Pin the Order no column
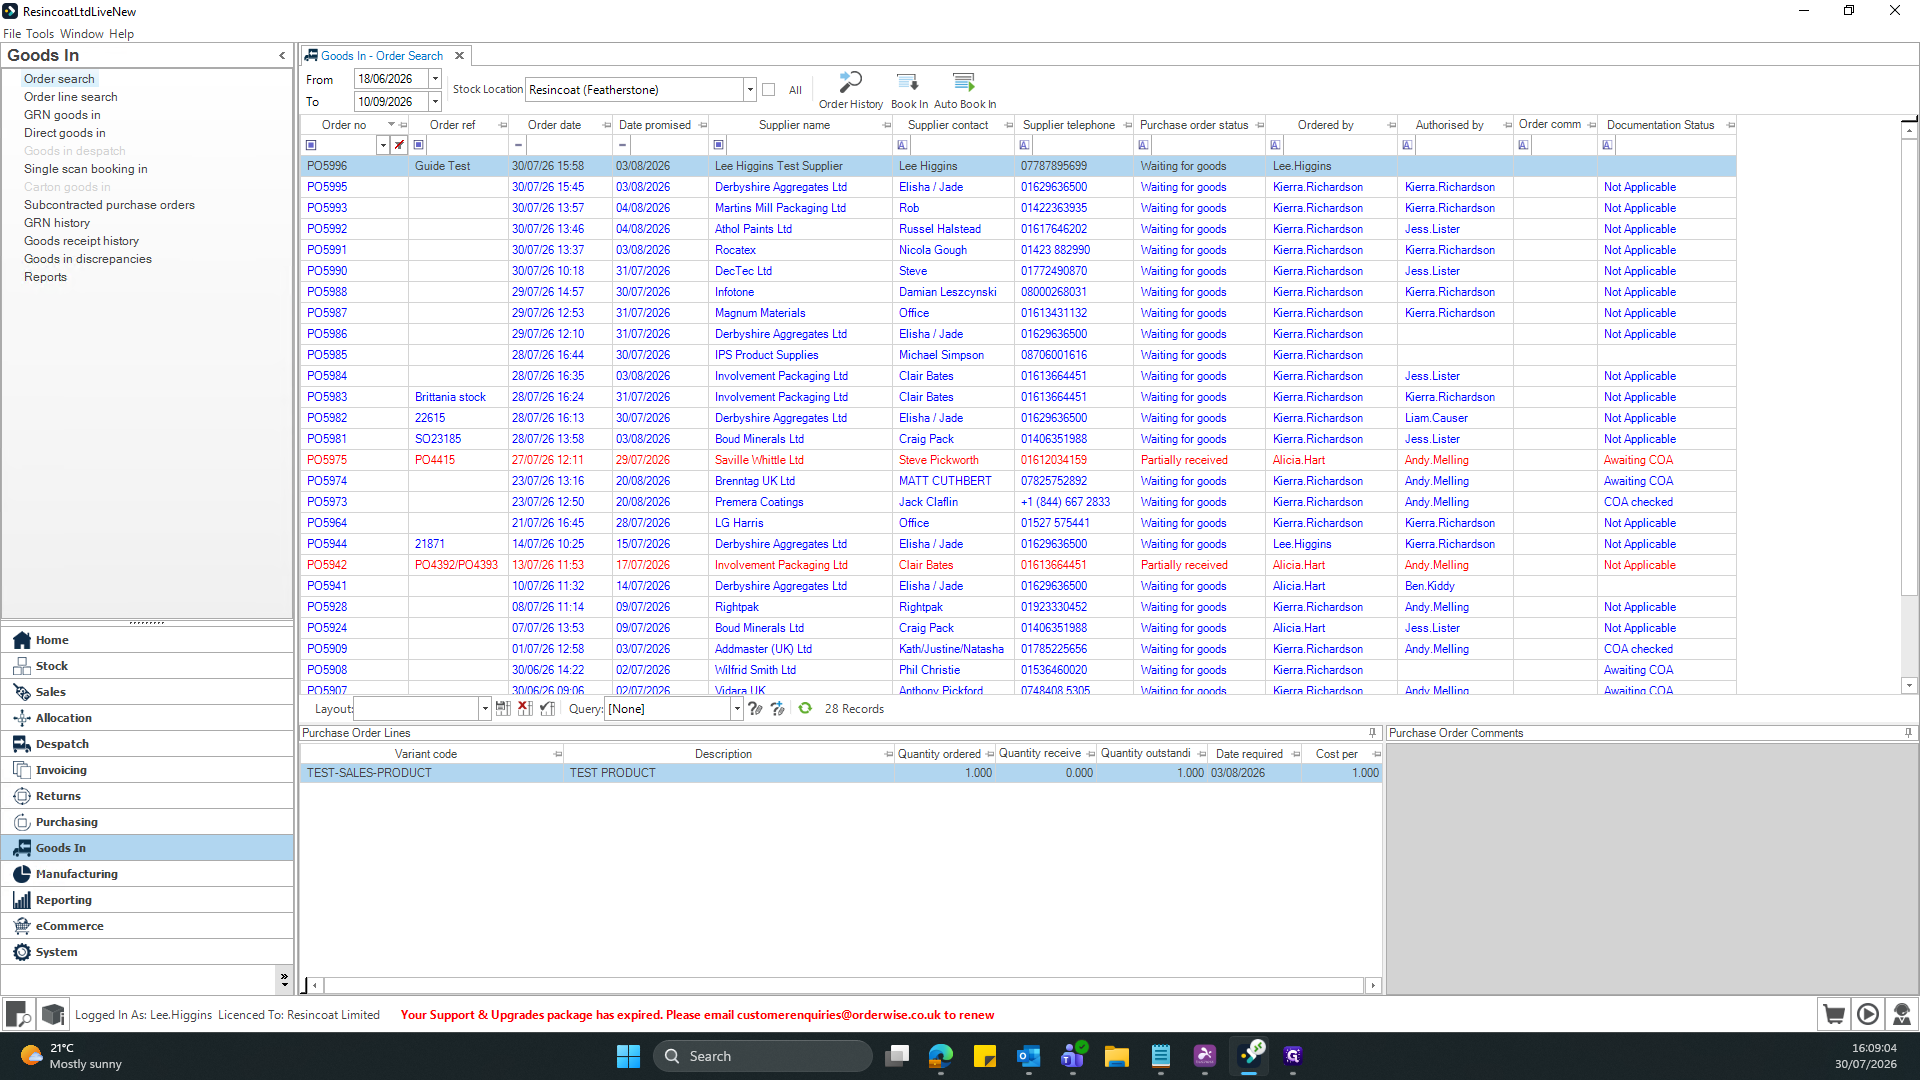1920x1080 pixels. (403, 125)
